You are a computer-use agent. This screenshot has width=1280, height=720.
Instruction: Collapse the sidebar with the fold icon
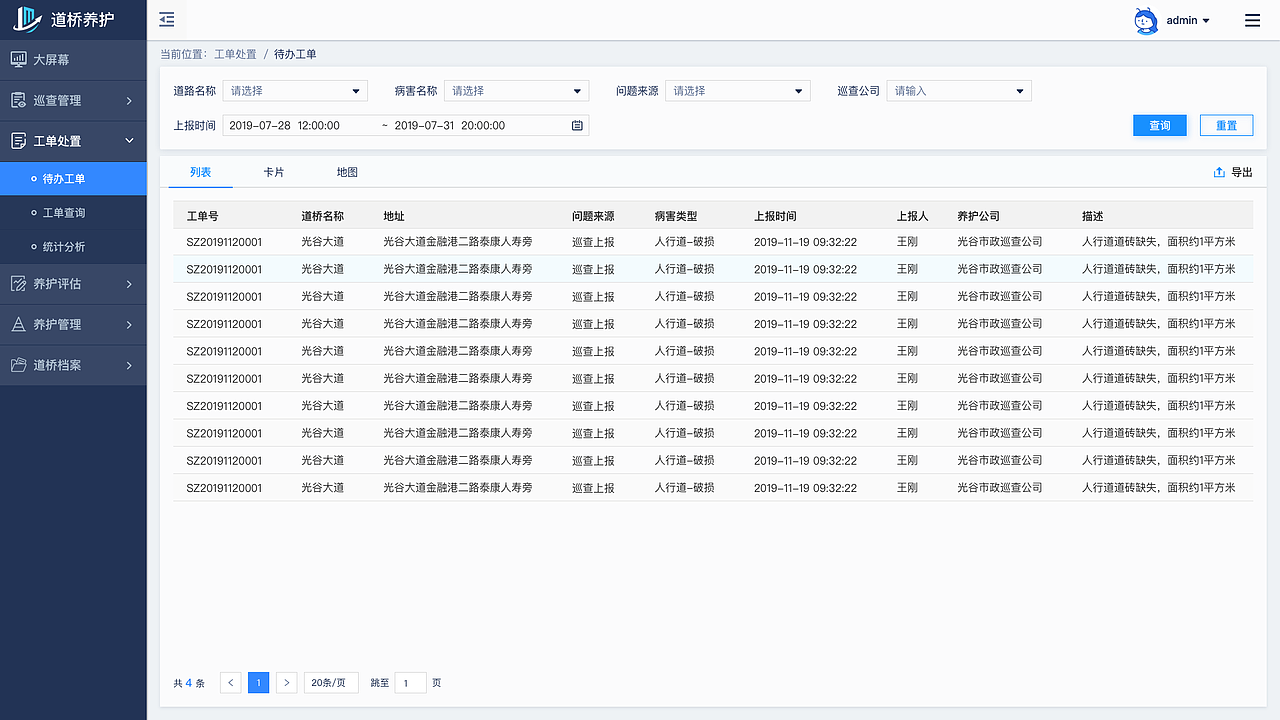(x=167, y=19)
